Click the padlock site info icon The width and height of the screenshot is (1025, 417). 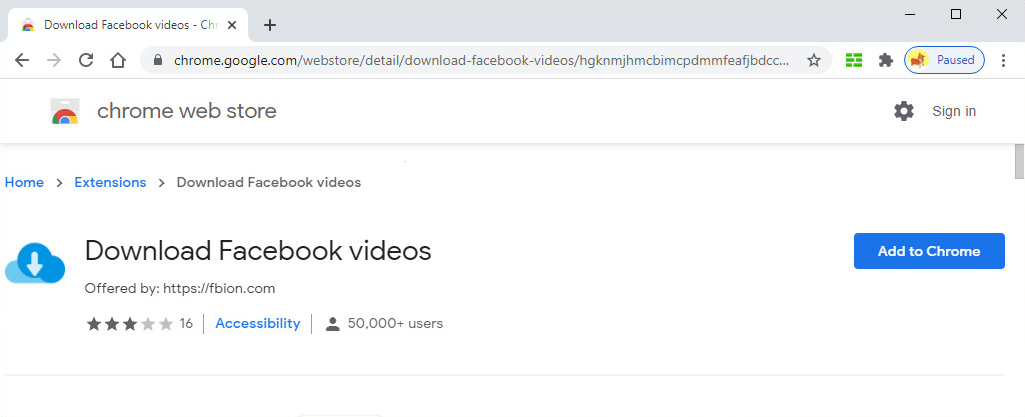157,60
